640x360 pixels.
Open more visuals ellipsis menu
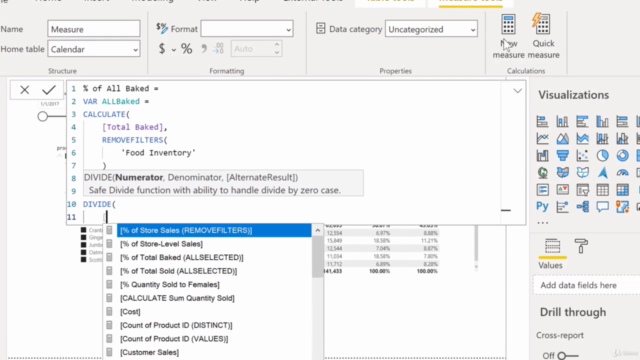click(x=542, y=223)
